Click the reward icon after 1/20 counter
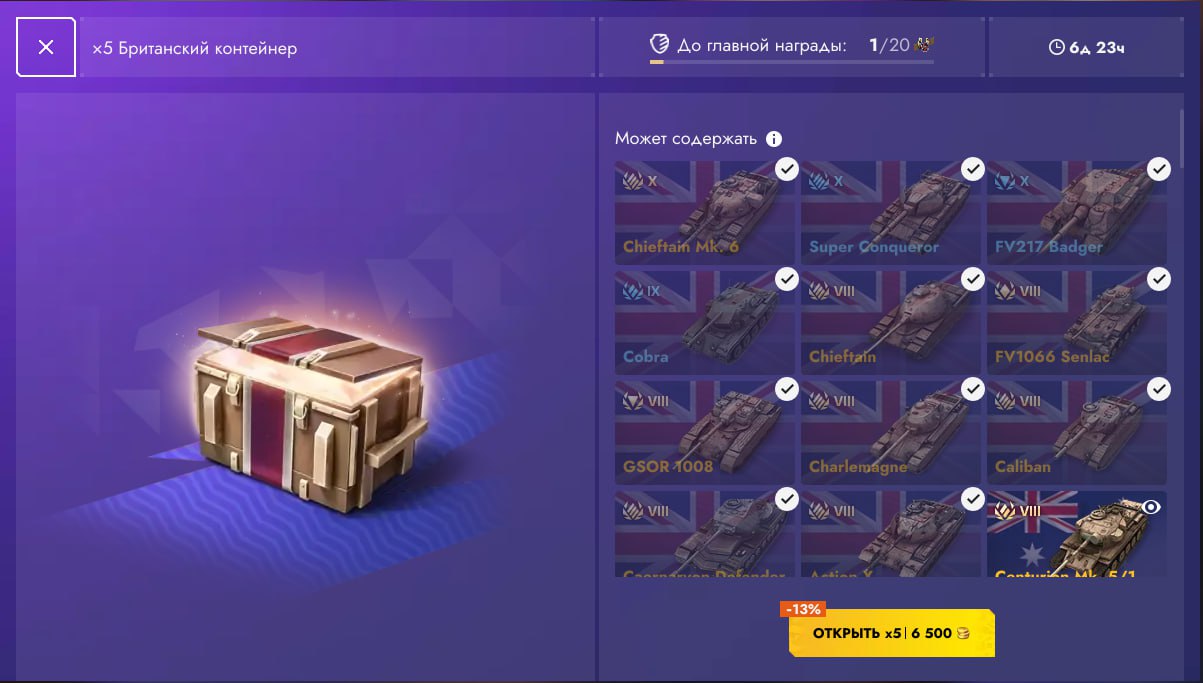Screen dimensions: 1203x683 pos(924,45)
